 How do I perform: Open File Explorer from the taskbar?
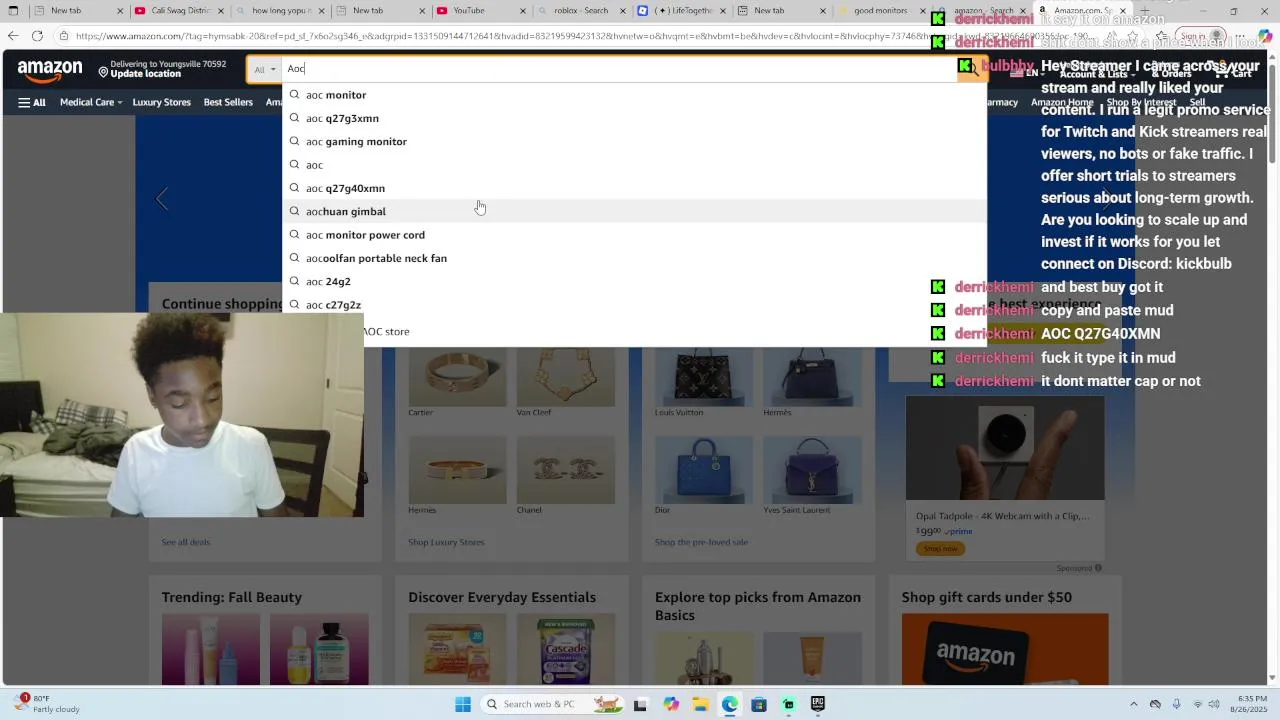(x=700, y=704)
